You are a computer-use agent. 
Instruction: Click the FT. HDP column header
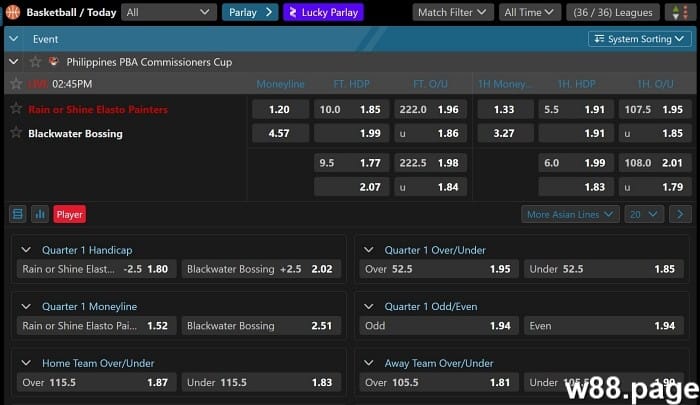point(351,84)
